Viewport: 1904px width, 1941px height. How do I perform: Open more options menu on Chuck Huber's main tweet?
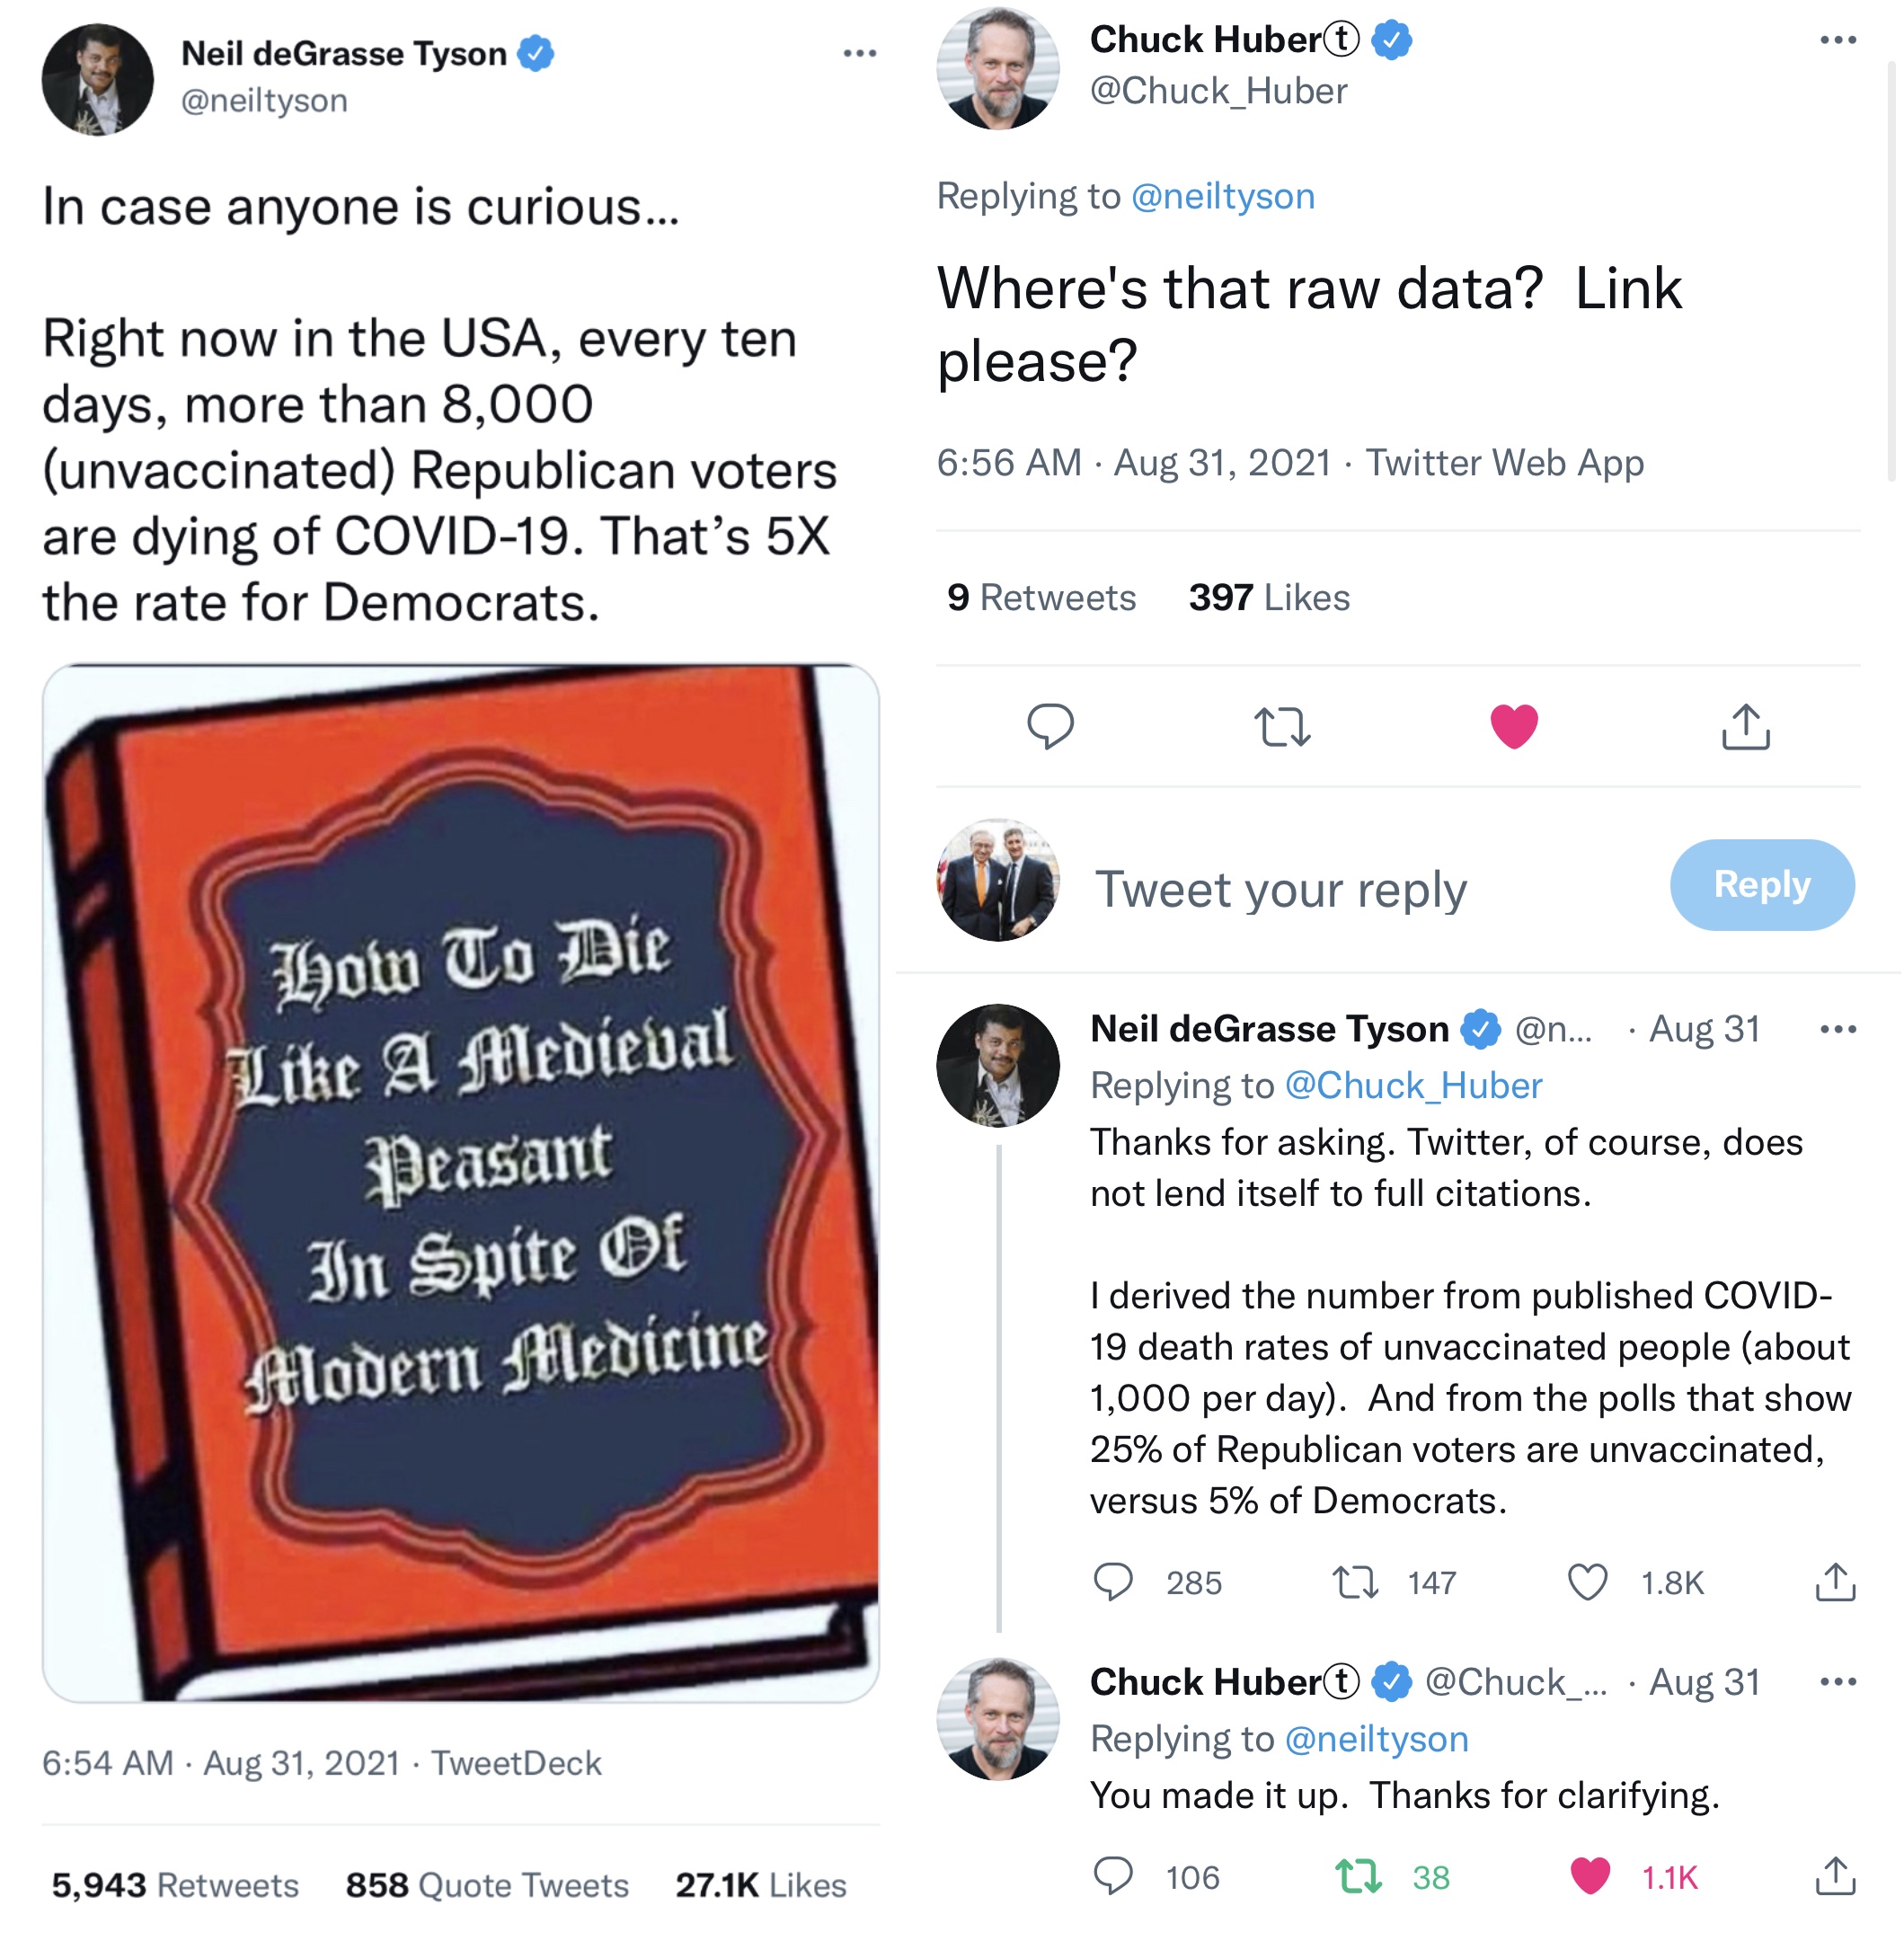1838,40
